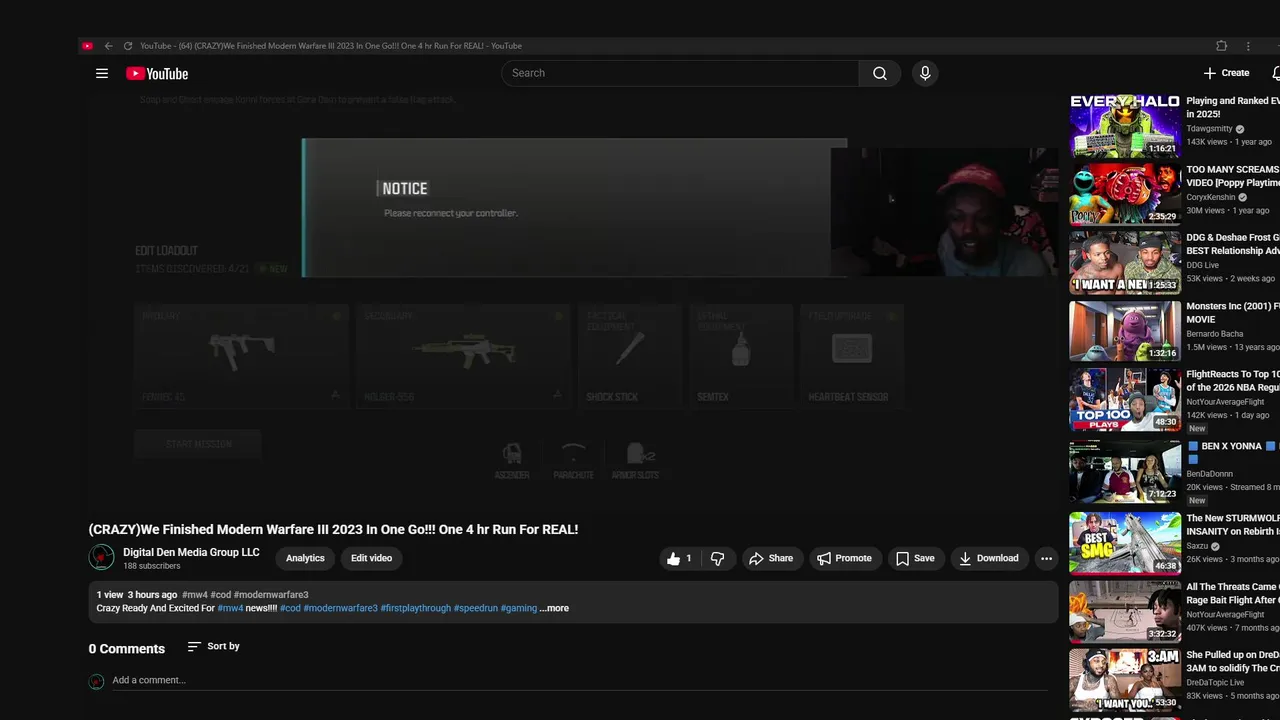Click the magnifier search button
1280x720 pixels.
pos(880,73)
